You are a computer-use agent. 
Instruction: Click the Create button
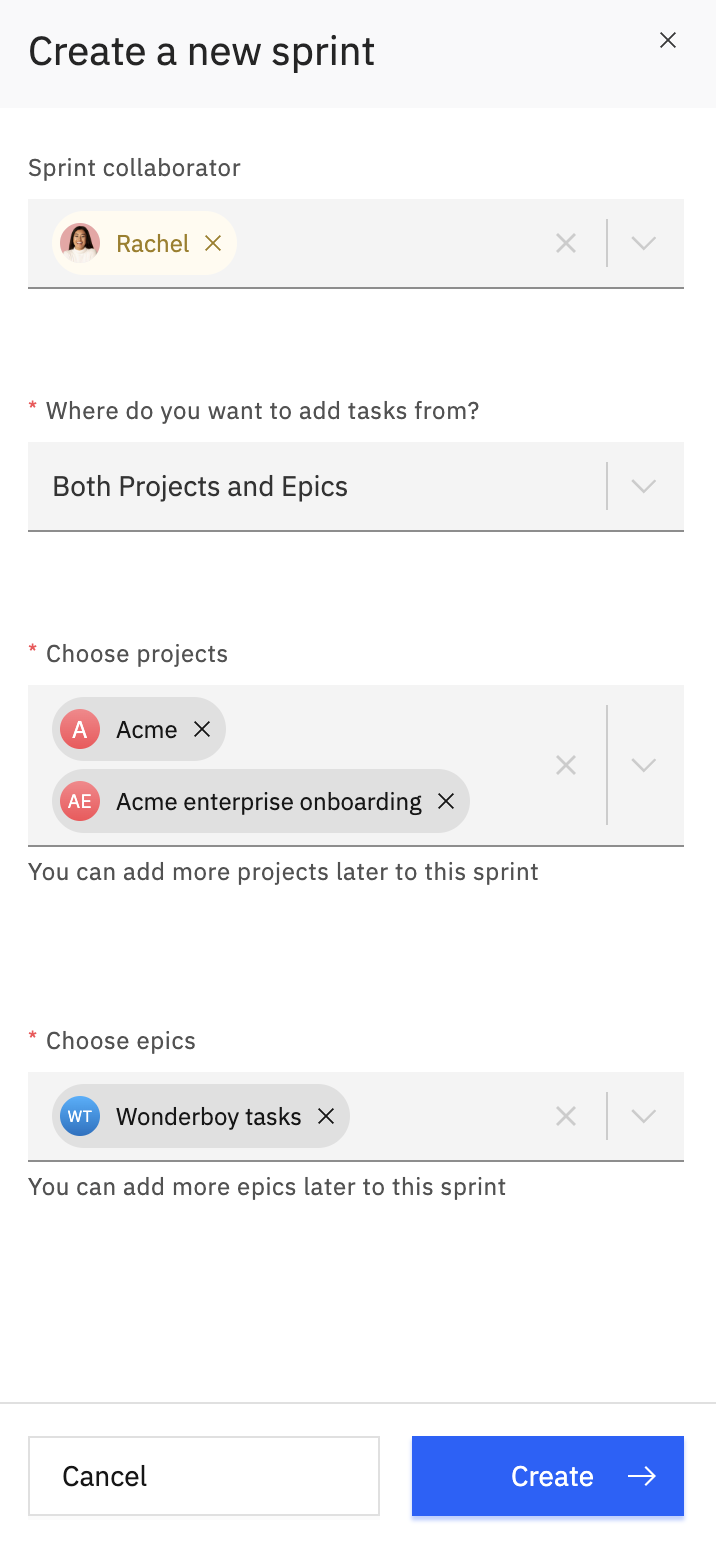(548, 1476)
